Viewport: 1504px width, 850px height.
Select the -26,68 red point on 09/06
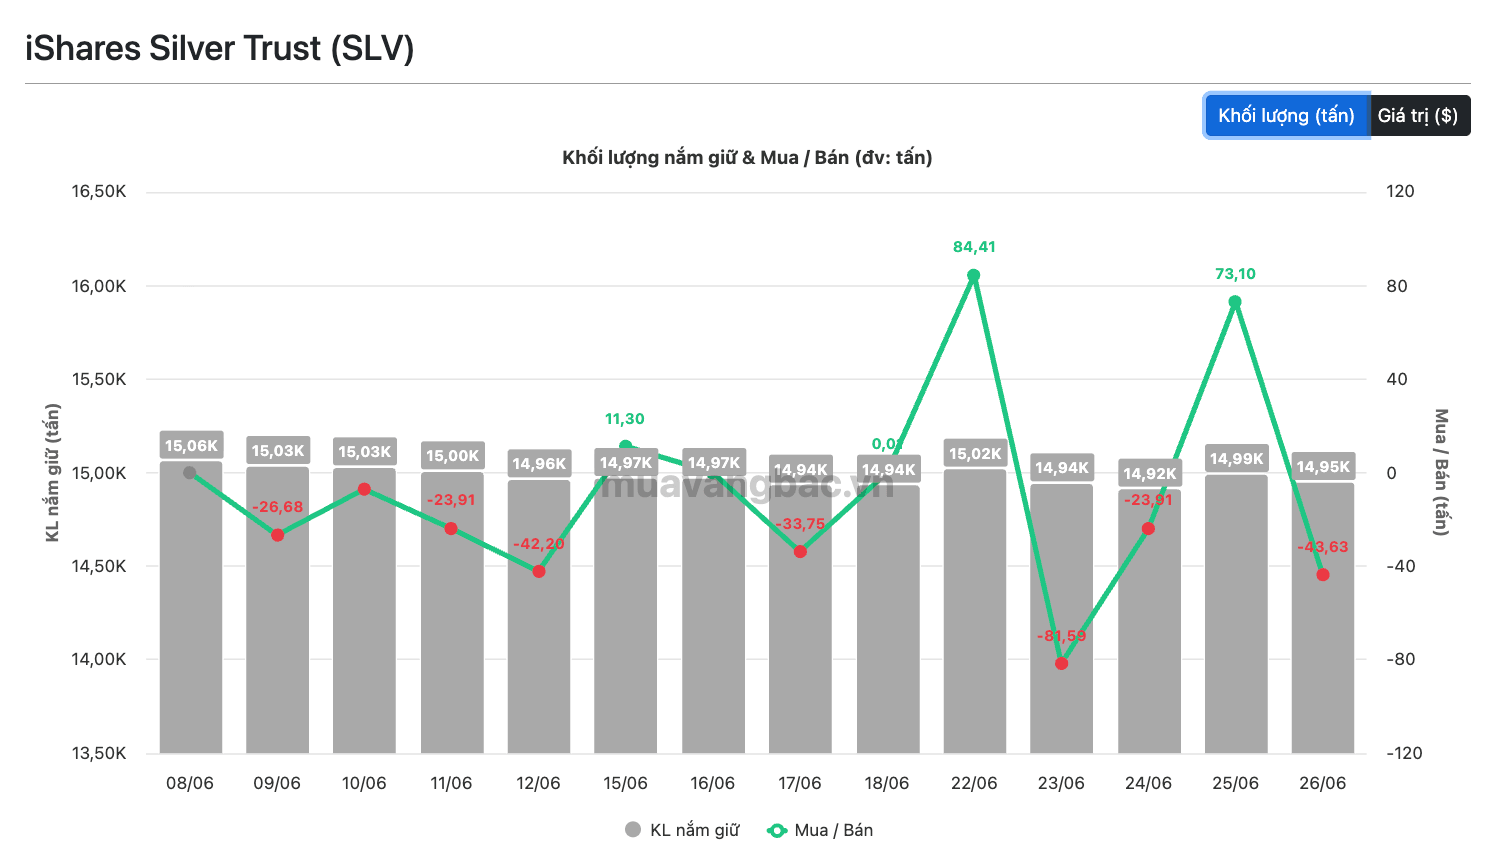[x=277, y=535]
